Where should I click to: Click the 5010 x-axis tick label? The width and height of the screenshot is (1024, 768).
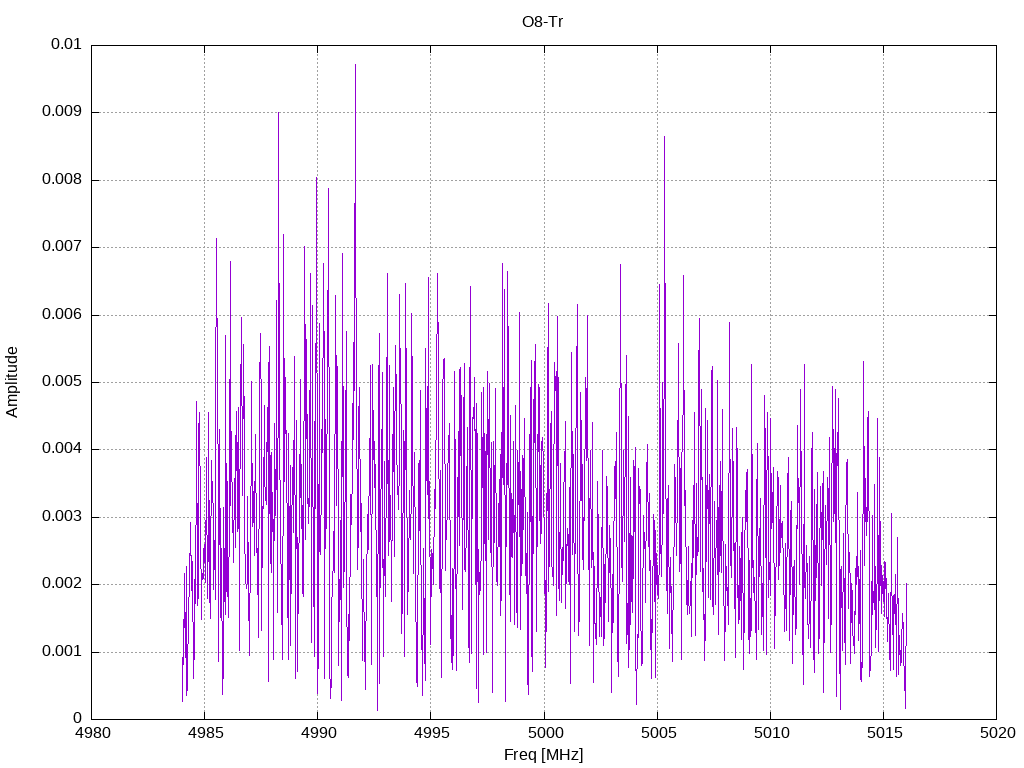pyautogui.click(x=771, y=733)
